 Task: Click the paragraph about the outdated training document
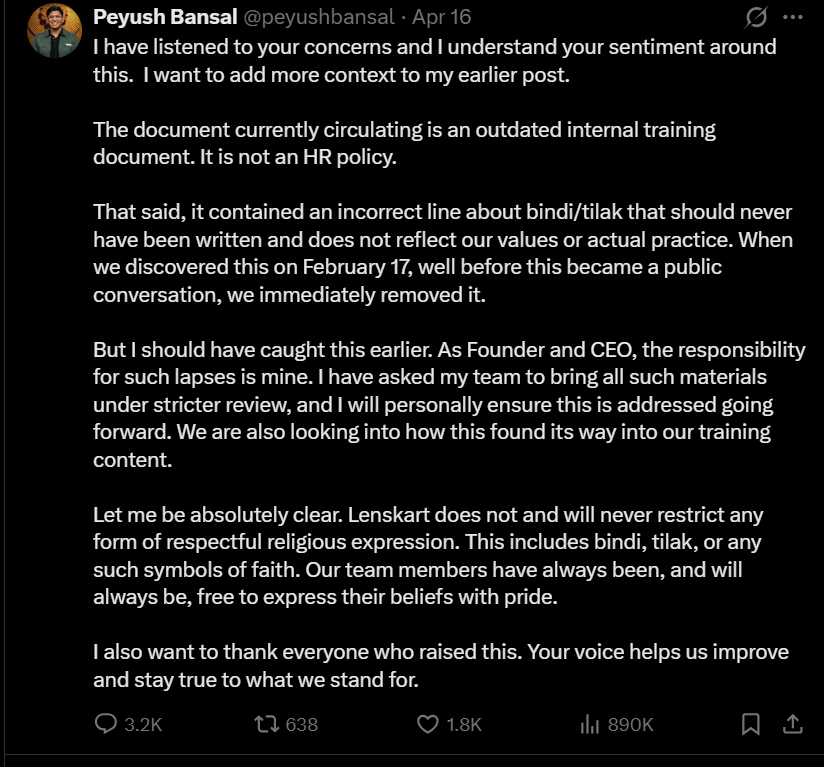pos(404,144)
